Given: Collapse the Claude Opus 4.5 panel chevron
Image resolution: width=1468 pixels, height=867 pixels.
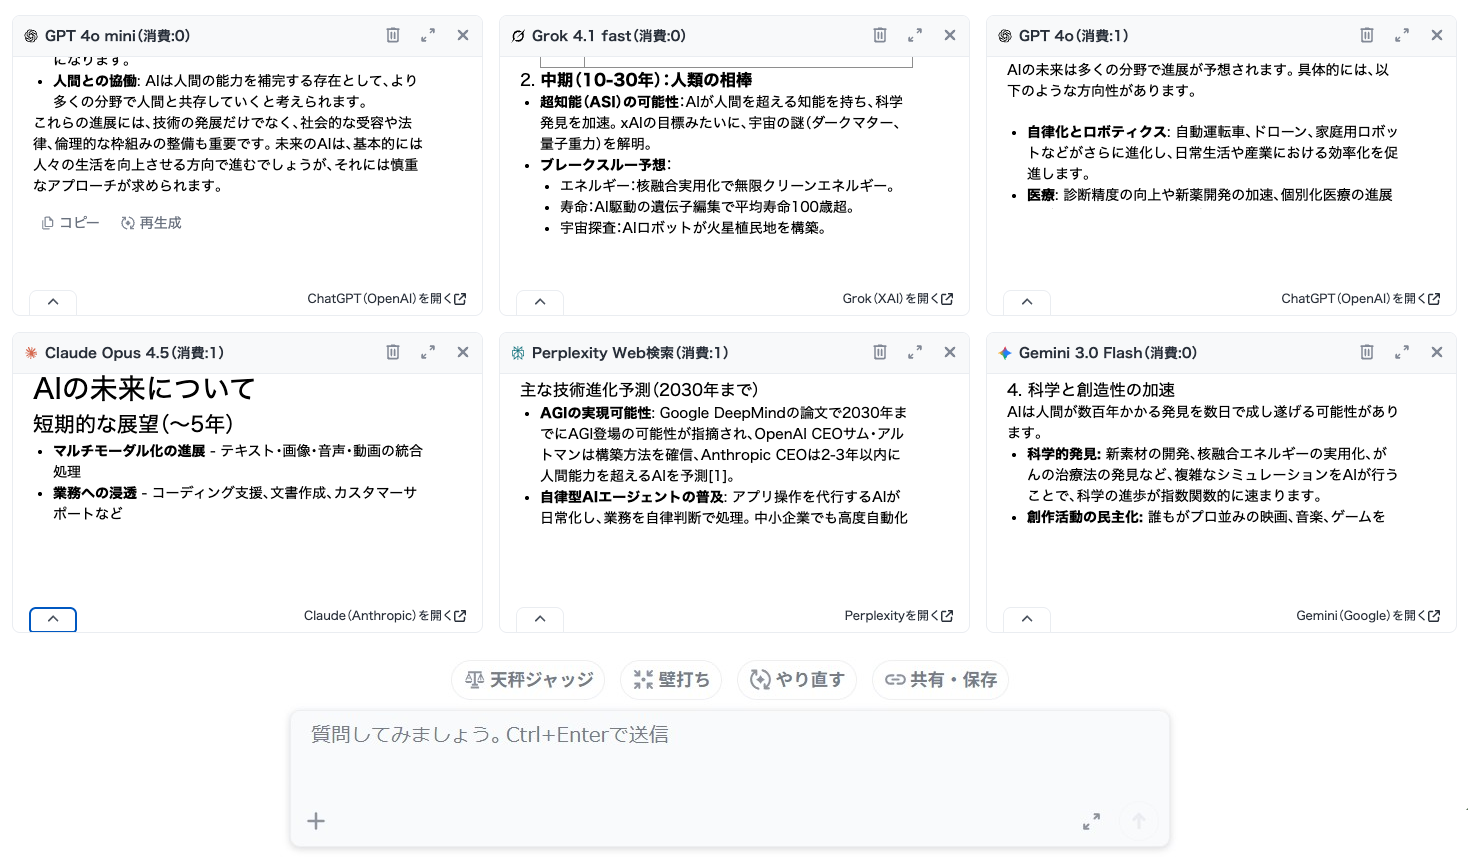Looking at the screenshot, I should click(x=53, y=619).
